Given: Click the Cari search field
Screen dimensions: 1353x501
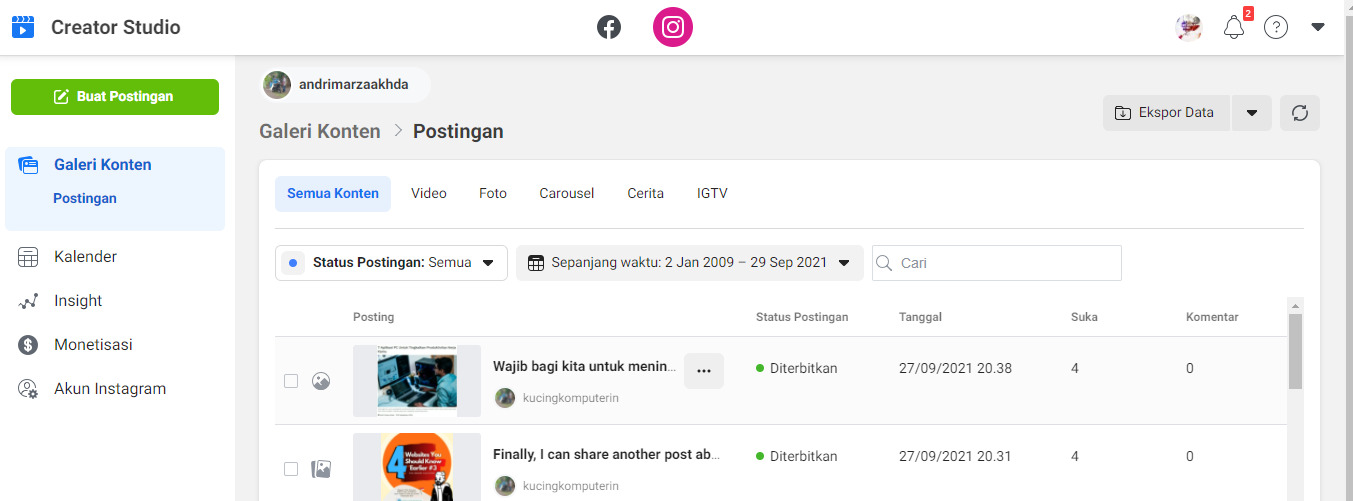Looking at the screenshot, I should [x=997, y=263].
